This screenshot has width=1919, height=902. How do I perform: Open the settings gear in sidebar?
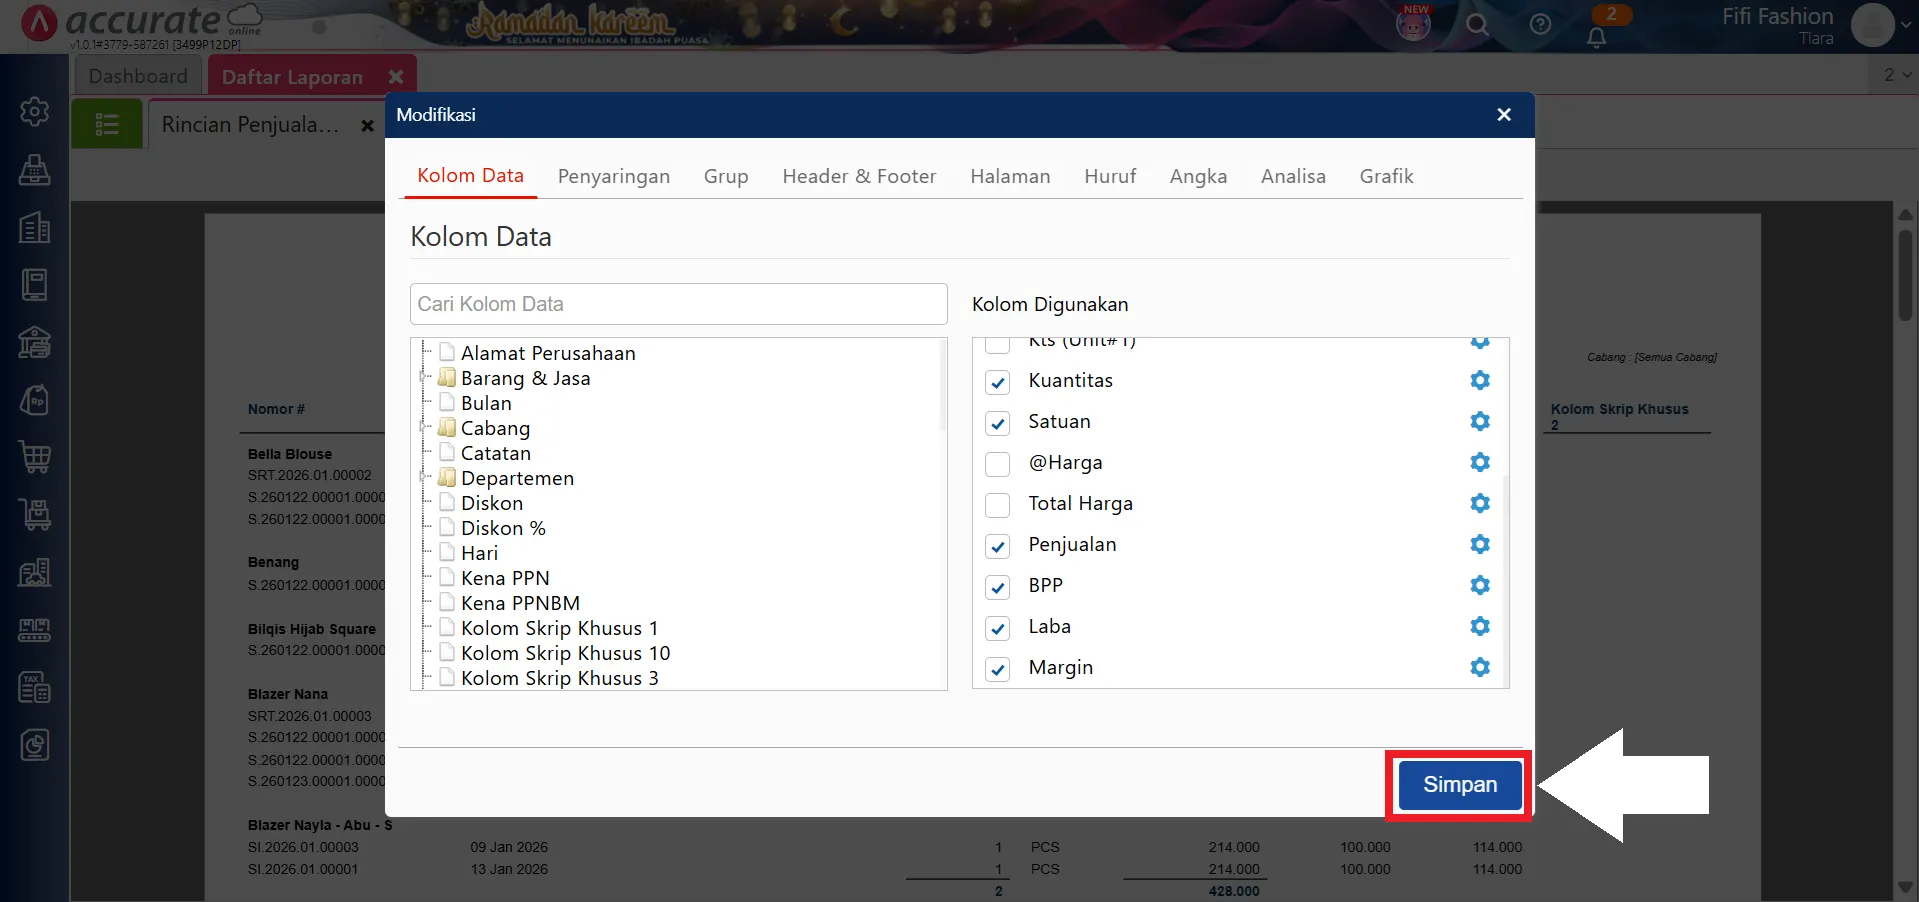pyautogui.click(x=35, y=111)
